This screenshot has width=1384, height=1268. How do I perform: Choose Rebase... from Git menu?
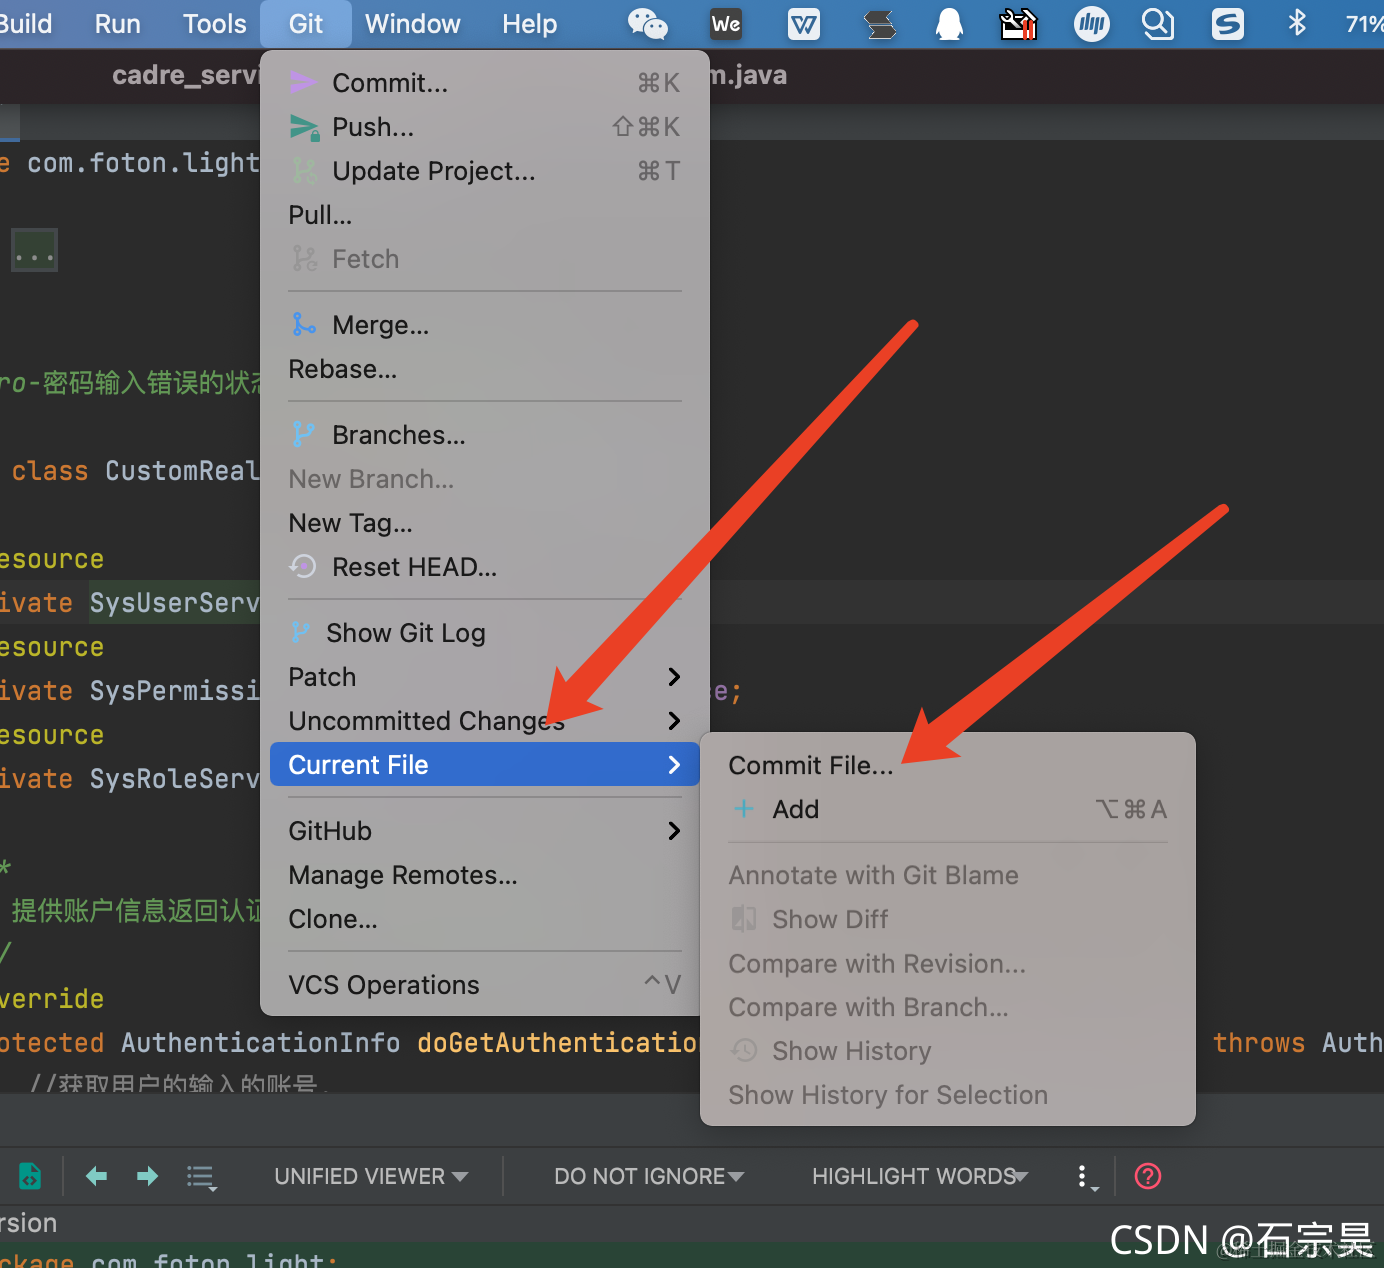pyautogui.click(x=485, y=369)
